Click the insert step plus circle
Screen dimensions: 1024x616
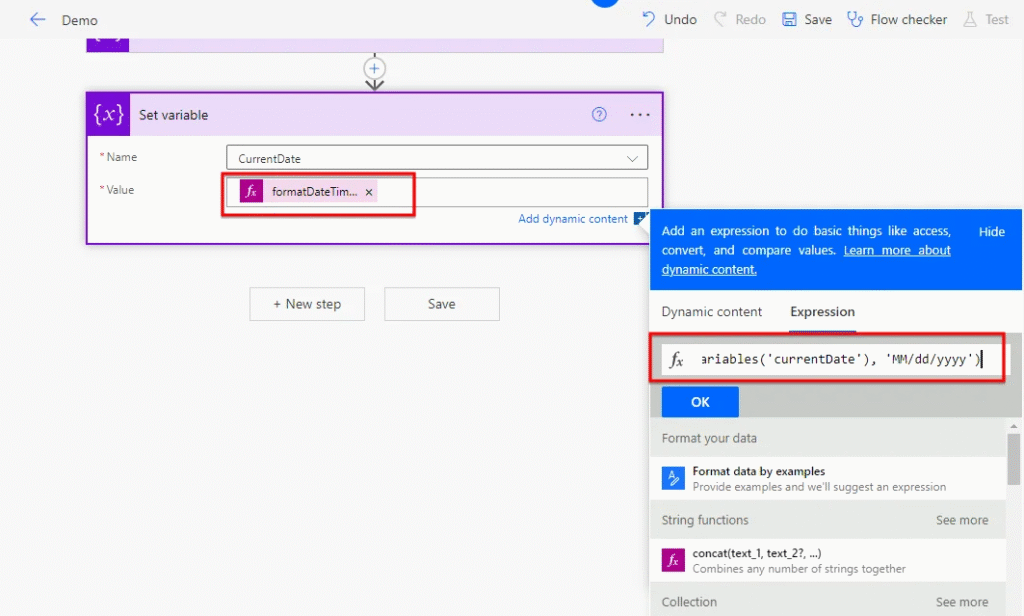[375, 68]
